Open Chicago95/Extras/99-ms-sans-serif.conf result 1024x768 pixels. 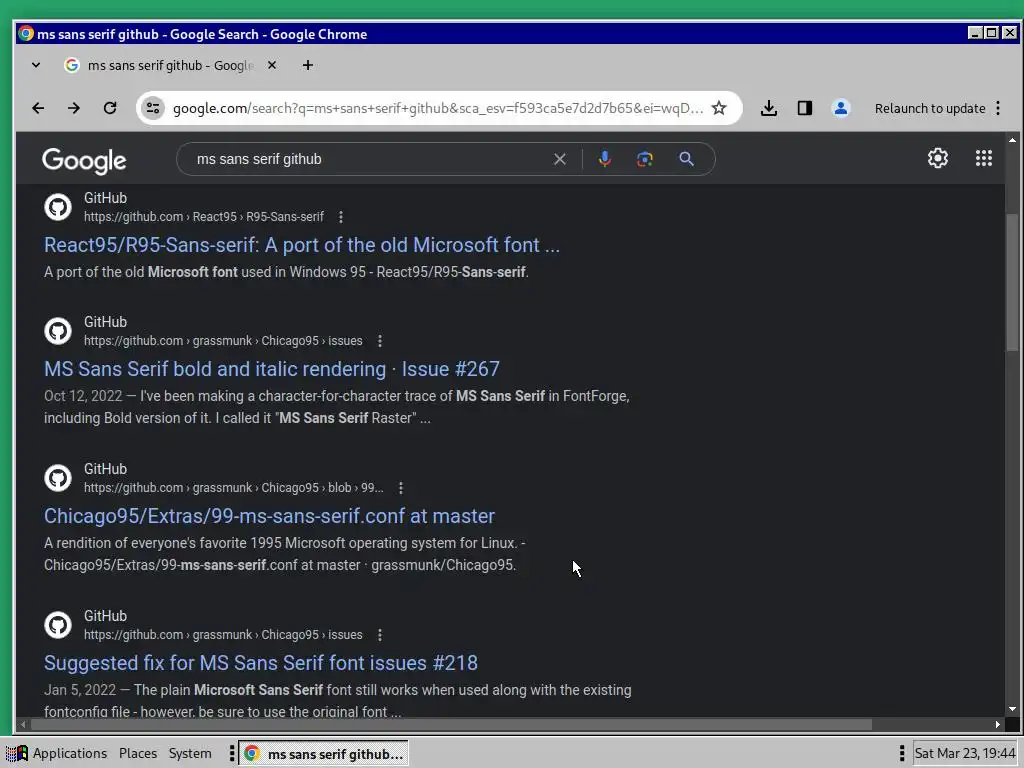pos(269,516)
